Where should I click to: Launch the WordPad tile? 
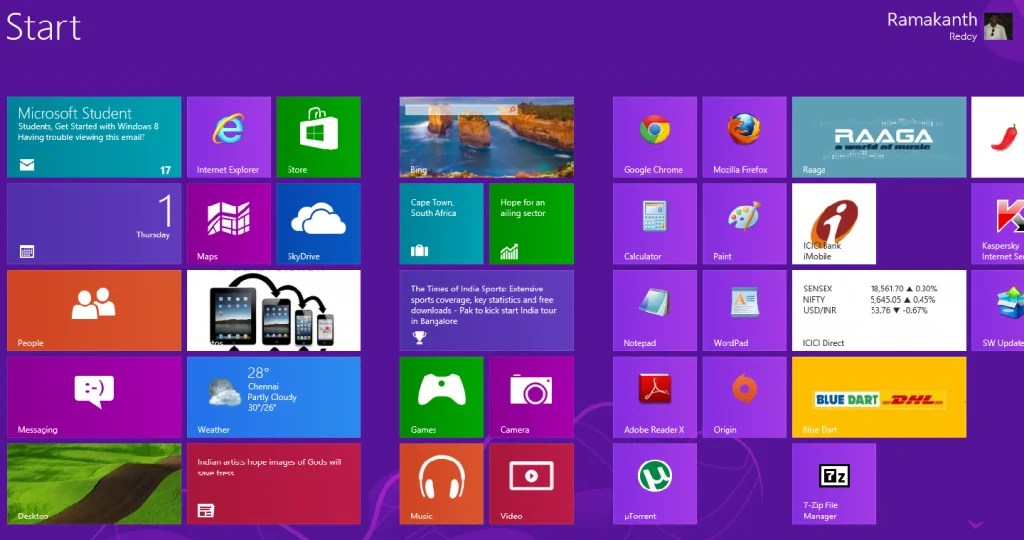point(744,310)
